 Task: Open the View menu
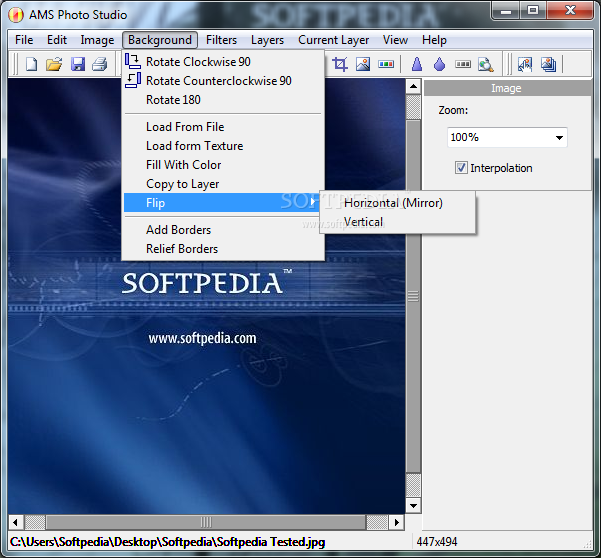point(395,40)
